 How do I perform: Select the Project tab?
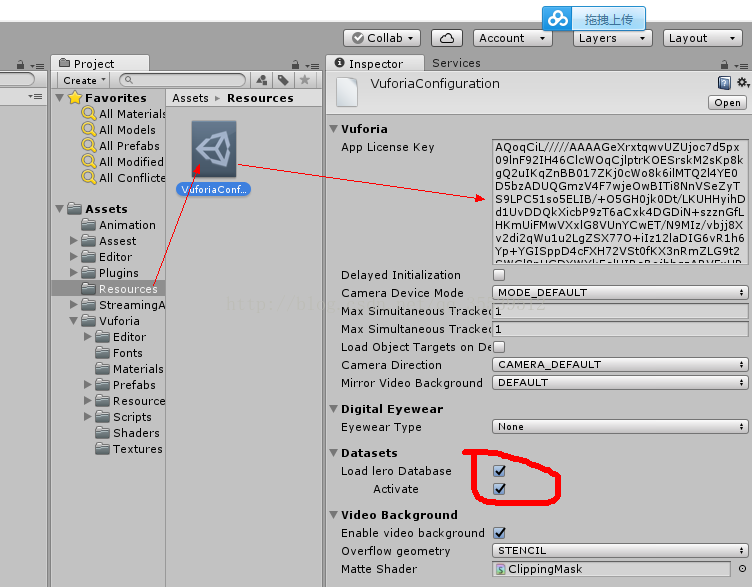point(100,63)
